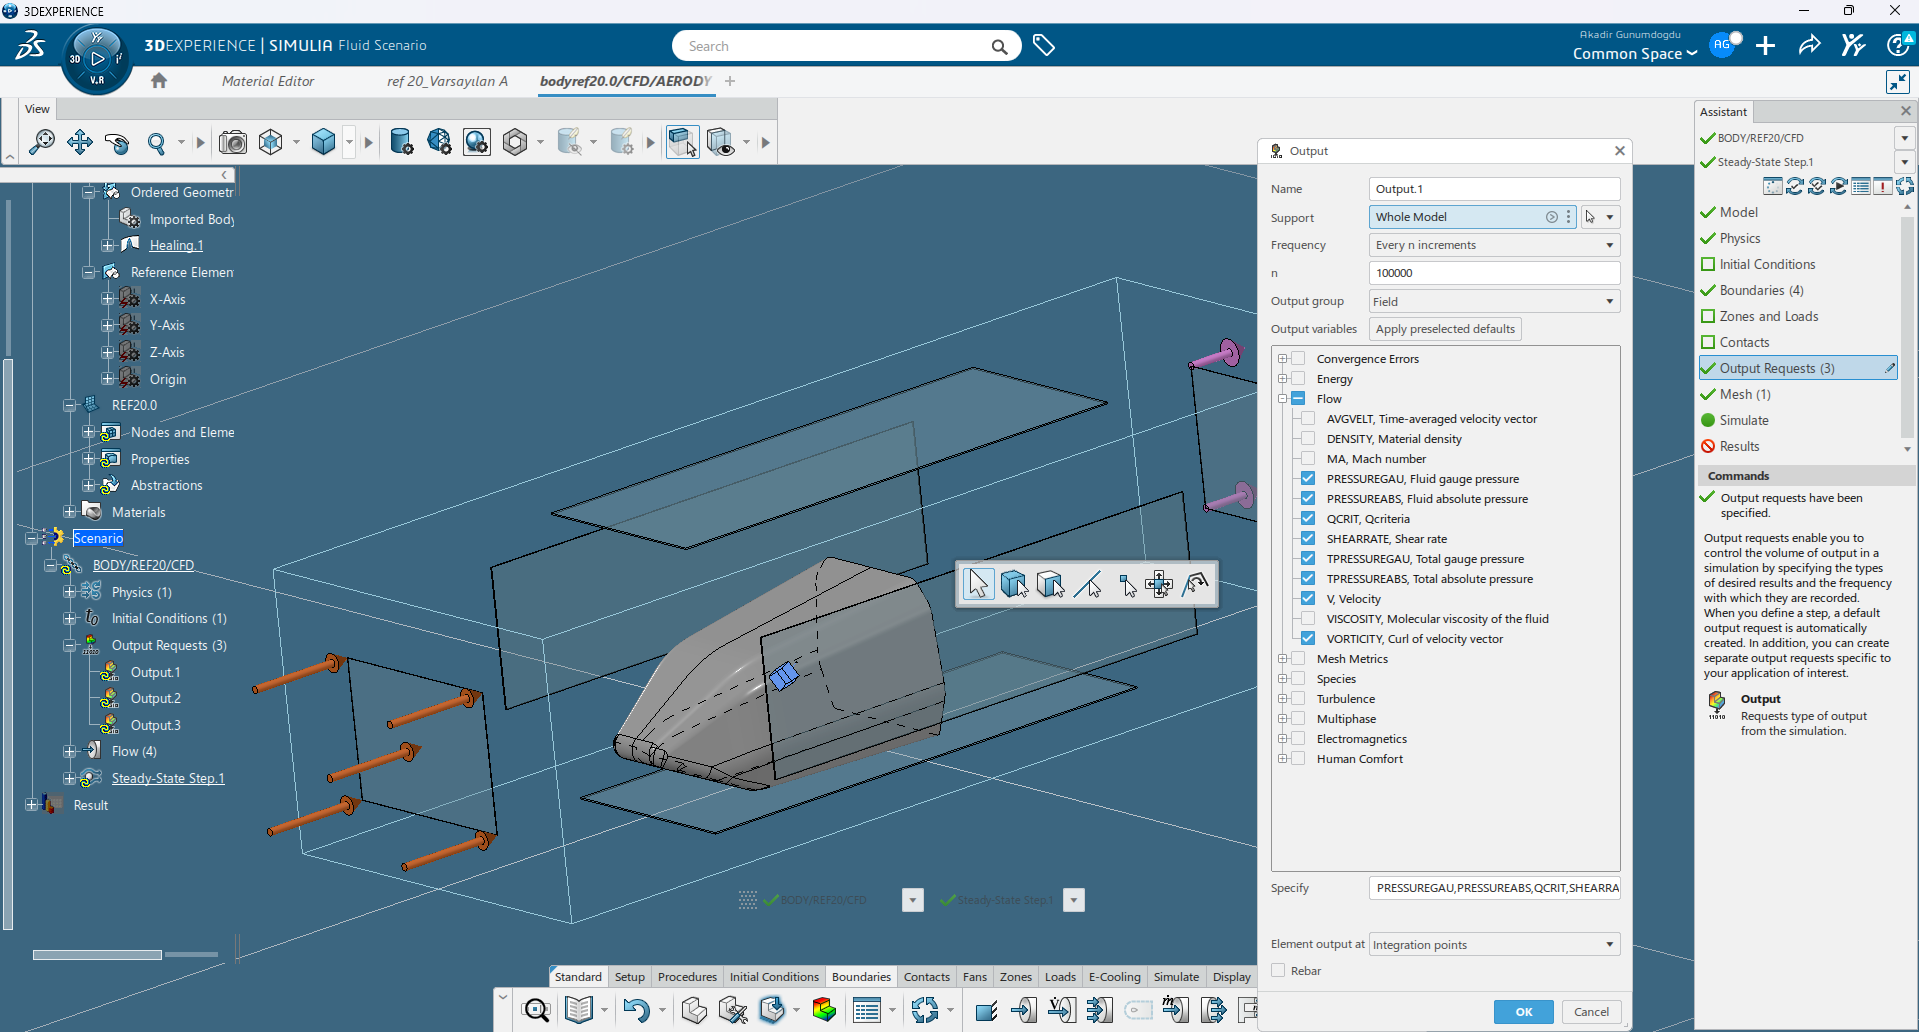Screen dimensions: 1919x1032
Task: Click the tree panel horizontal scrollbar
Action: [97, 955]
